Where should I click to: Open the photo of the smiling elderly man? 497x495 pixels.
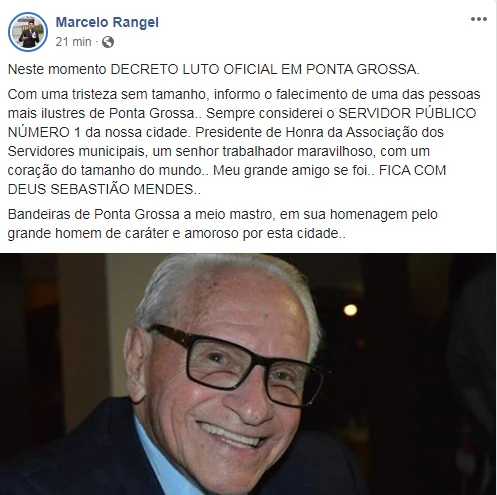(x=248, y=374)
